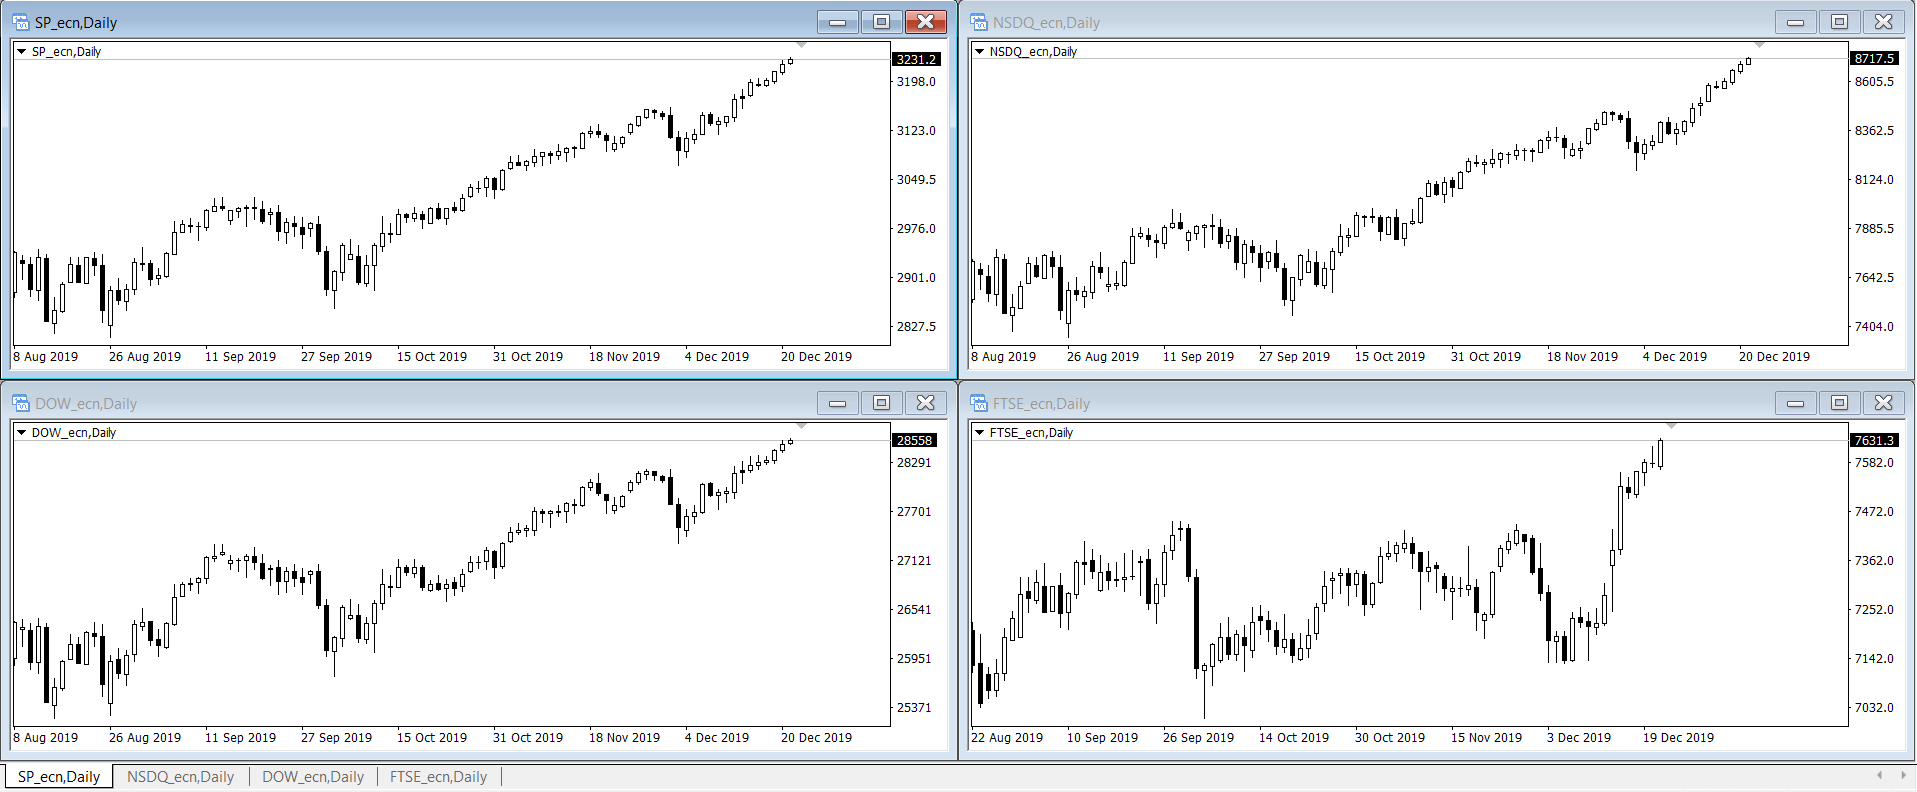The width and height of the screenshot is (1917, 792).
Task: Click the SP current price label 3231.2
Action: 916,59
